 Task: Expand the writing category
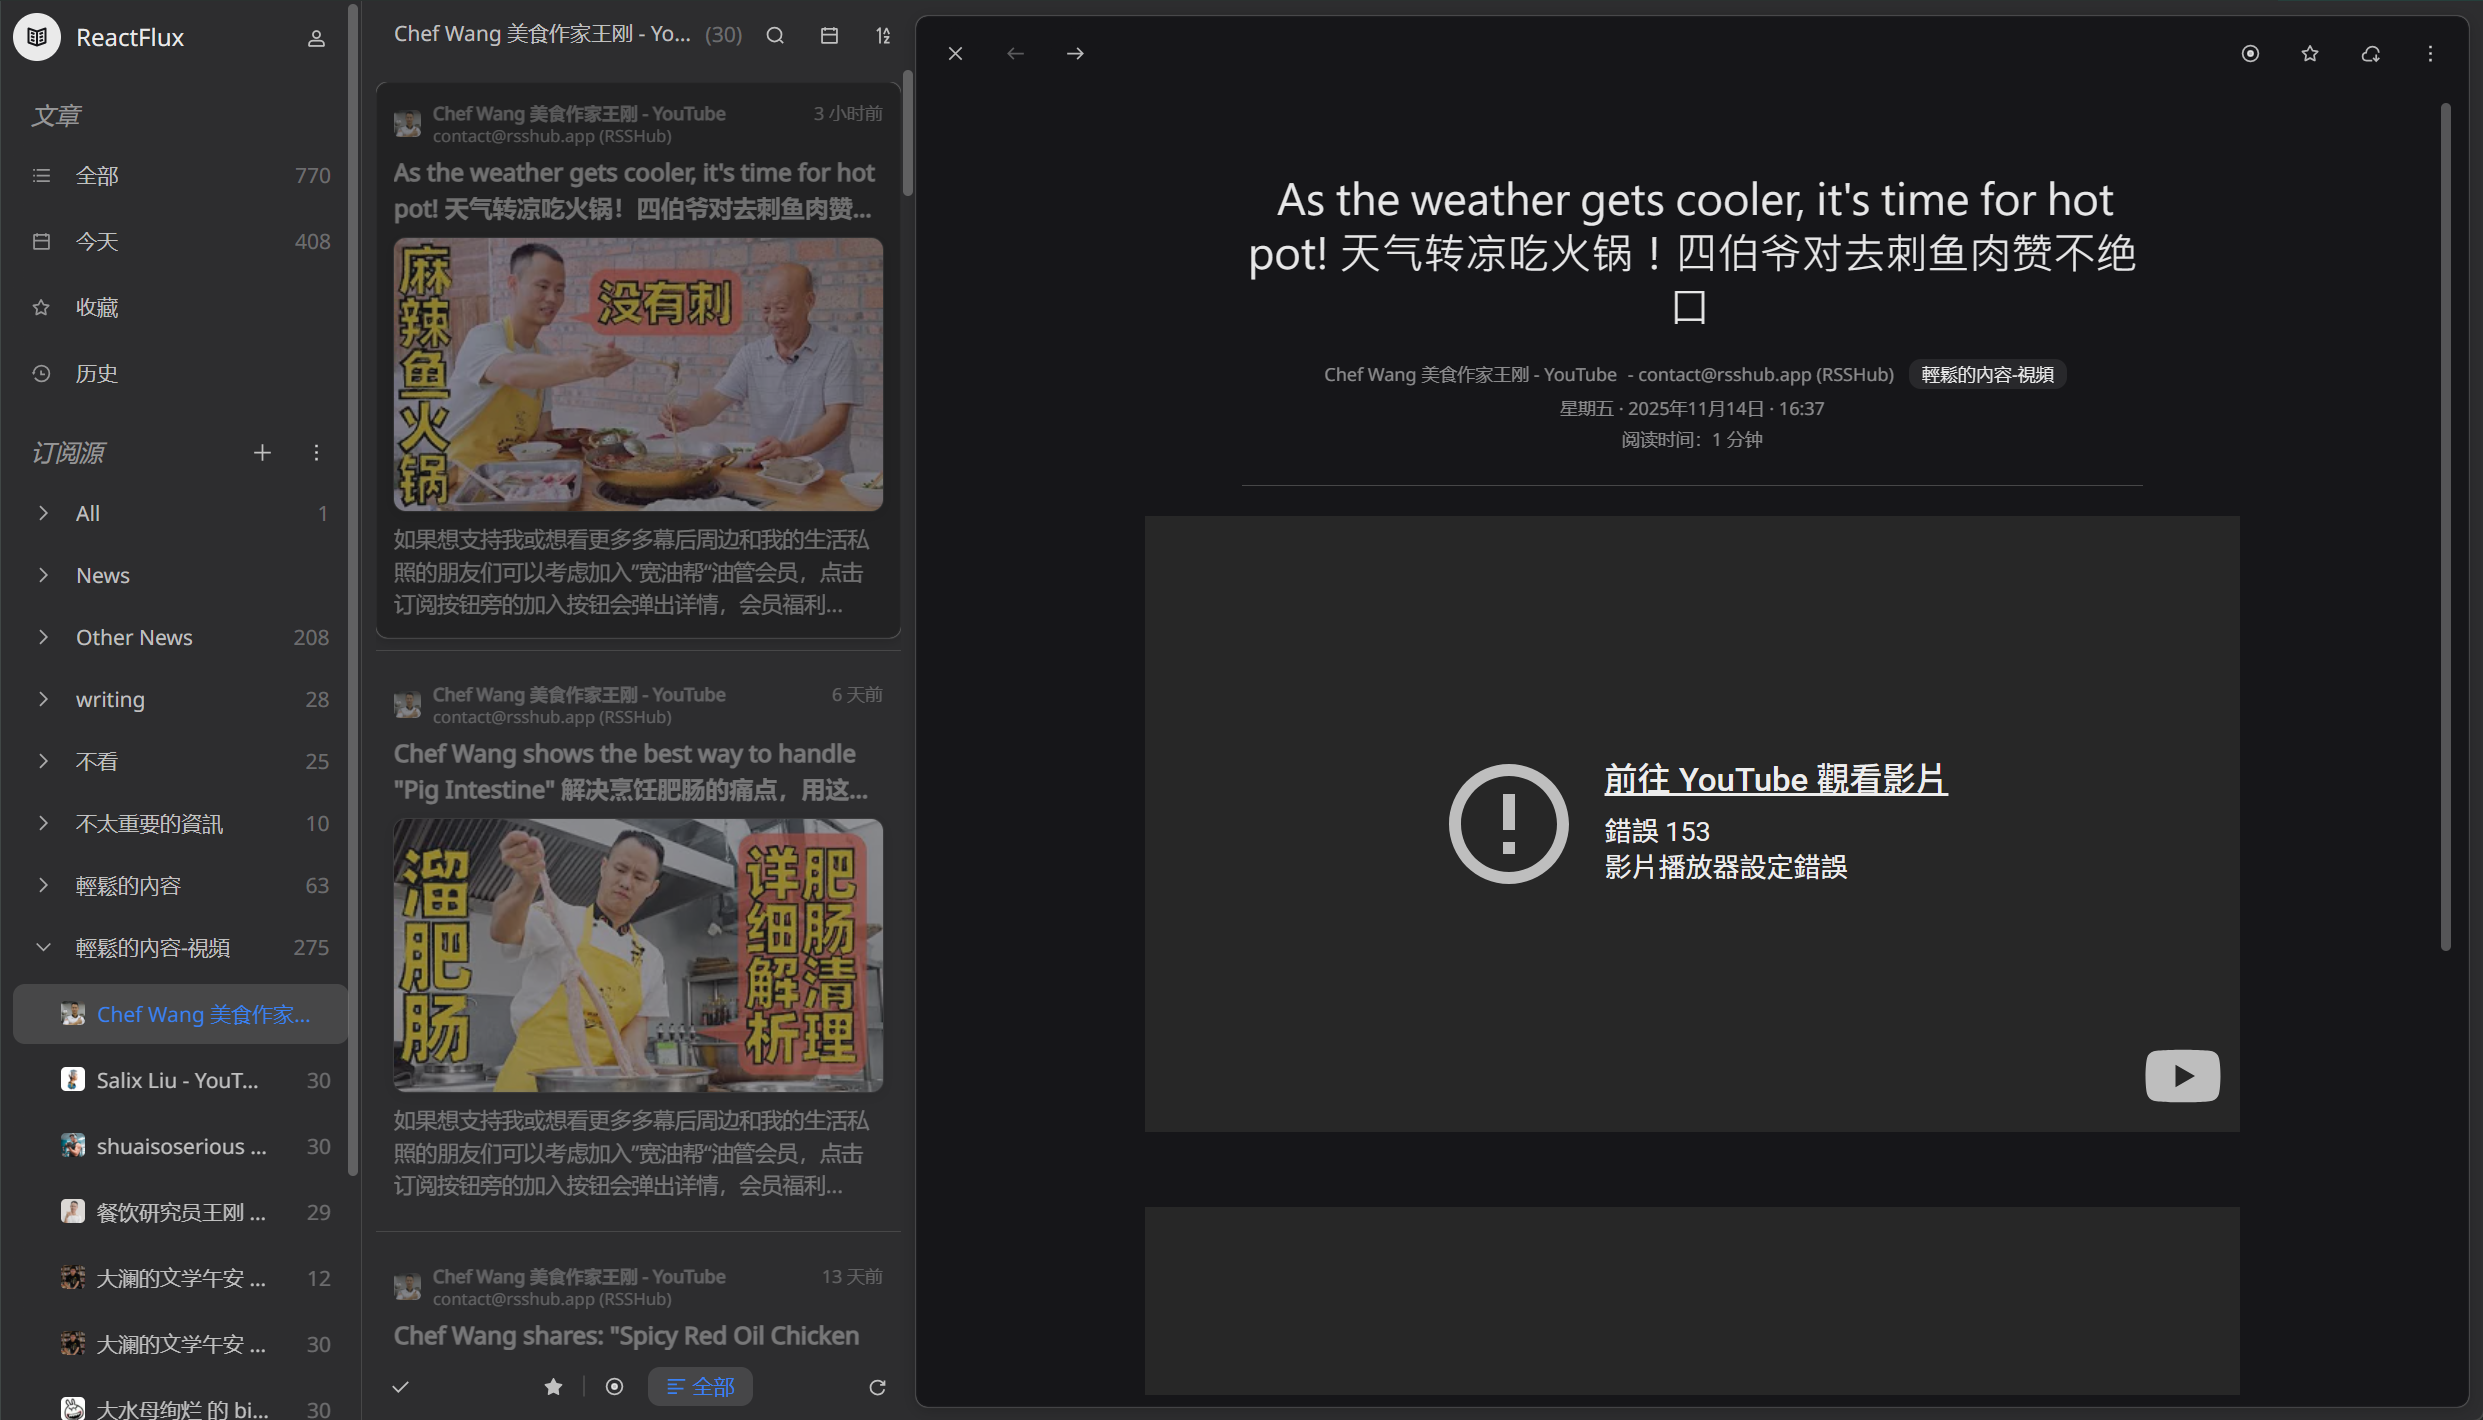click(43, 699)
